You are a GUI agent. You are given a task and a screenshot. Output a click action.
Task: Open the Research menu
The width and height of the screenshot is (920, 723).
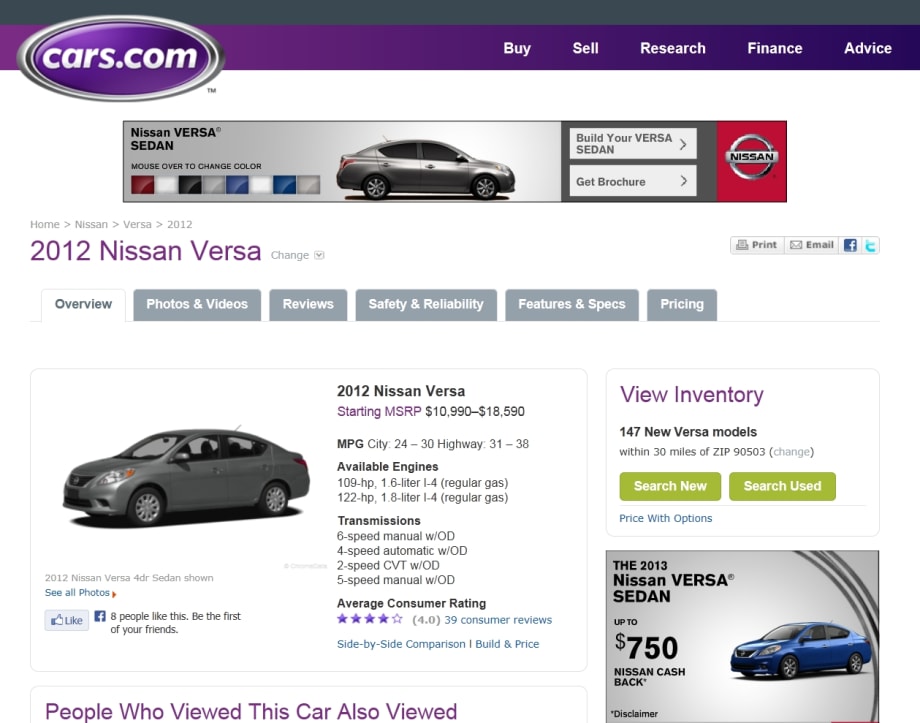click(x=672, y=48)
